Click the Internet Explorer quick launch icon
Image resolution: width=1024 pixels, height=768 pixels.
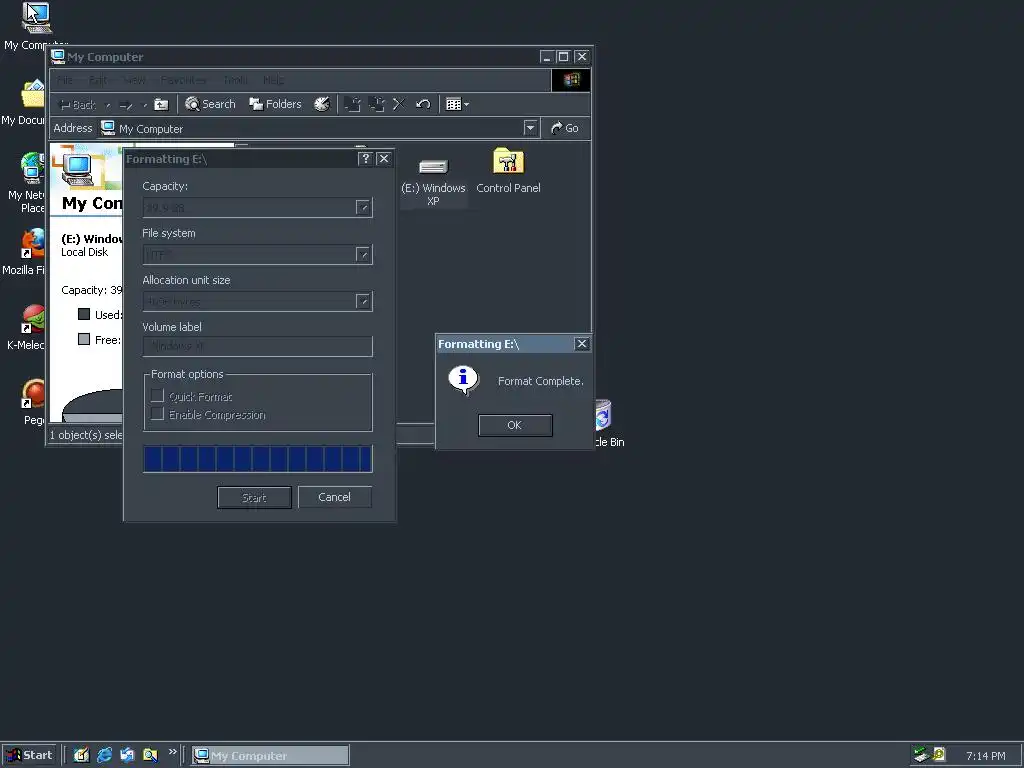pyautogui.click(x=104, y=755)
